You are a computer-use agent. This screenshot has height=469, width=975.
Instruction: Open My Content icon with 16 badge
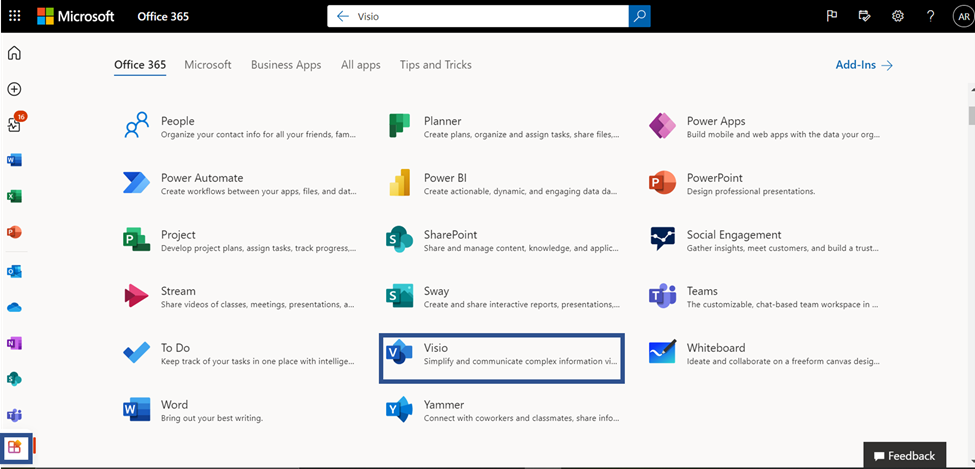coord(15,123)
